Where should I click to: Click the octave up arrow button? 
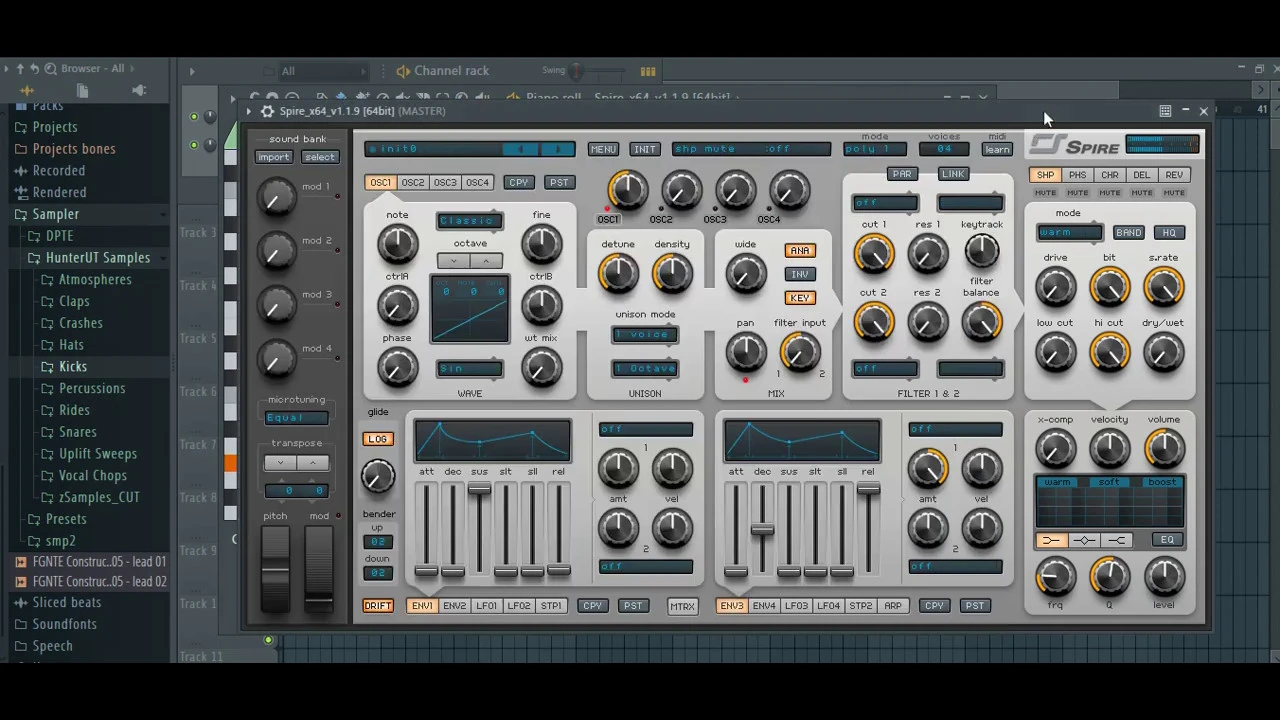coord(486,261)
